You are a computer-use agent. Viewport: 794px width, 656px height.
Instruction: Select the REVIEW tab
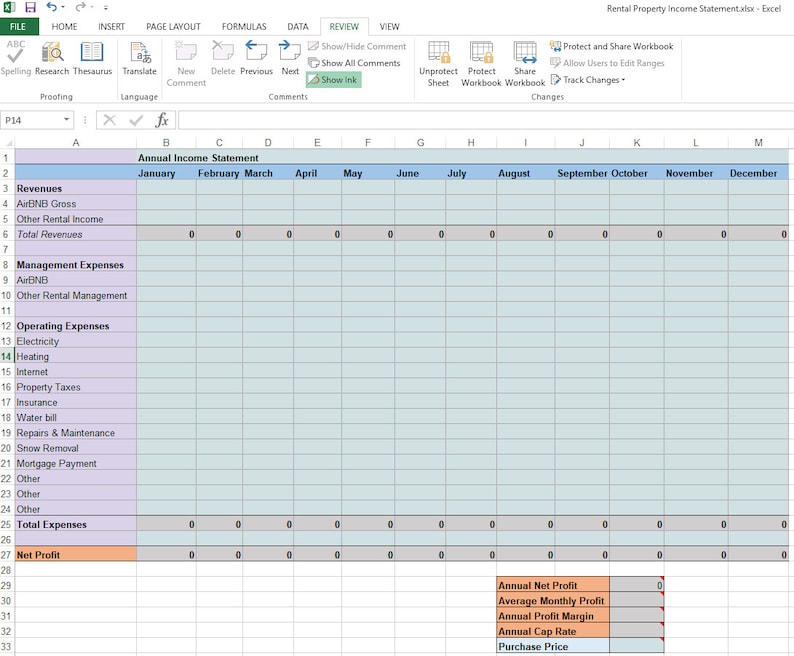point(344,27)
